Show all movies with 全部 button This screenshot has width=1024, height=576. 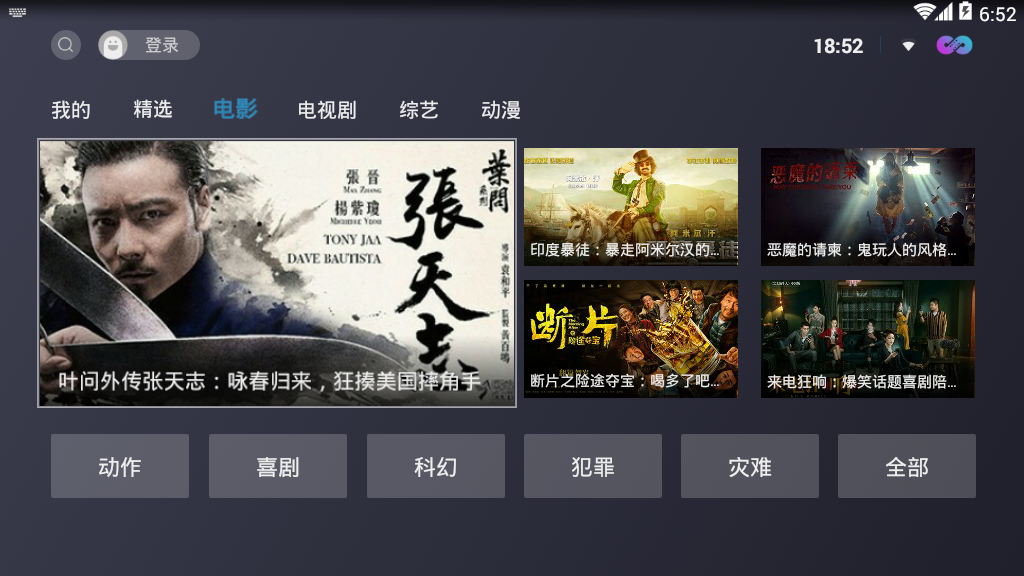click(907, 466)
